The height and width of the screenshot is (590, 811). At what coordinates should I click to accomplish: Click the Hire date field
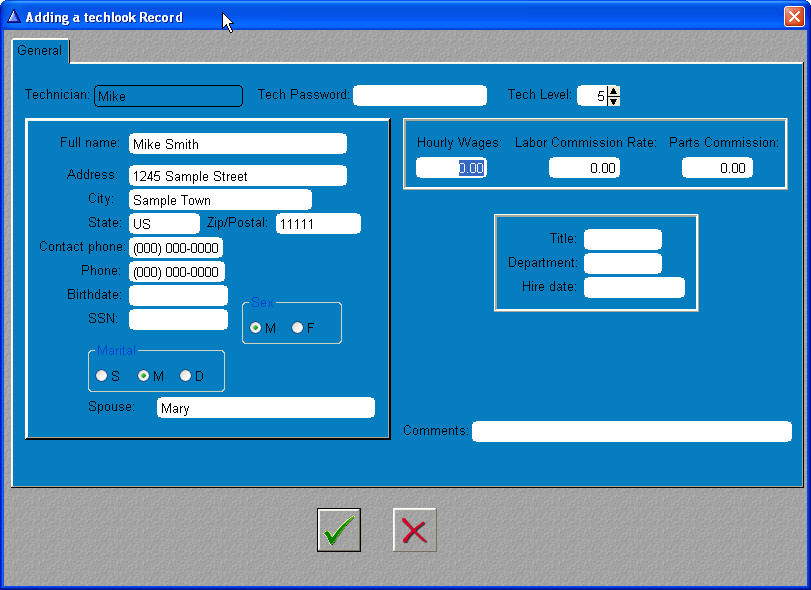pyautogui.click(x=634, y=288)
